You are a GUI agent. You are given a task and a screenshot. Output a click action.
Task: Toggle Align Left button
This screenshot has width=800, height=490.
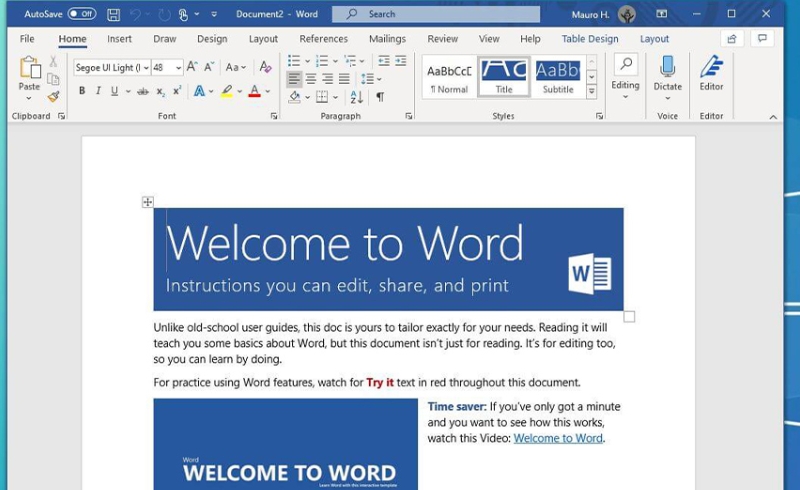coord(294,79)
